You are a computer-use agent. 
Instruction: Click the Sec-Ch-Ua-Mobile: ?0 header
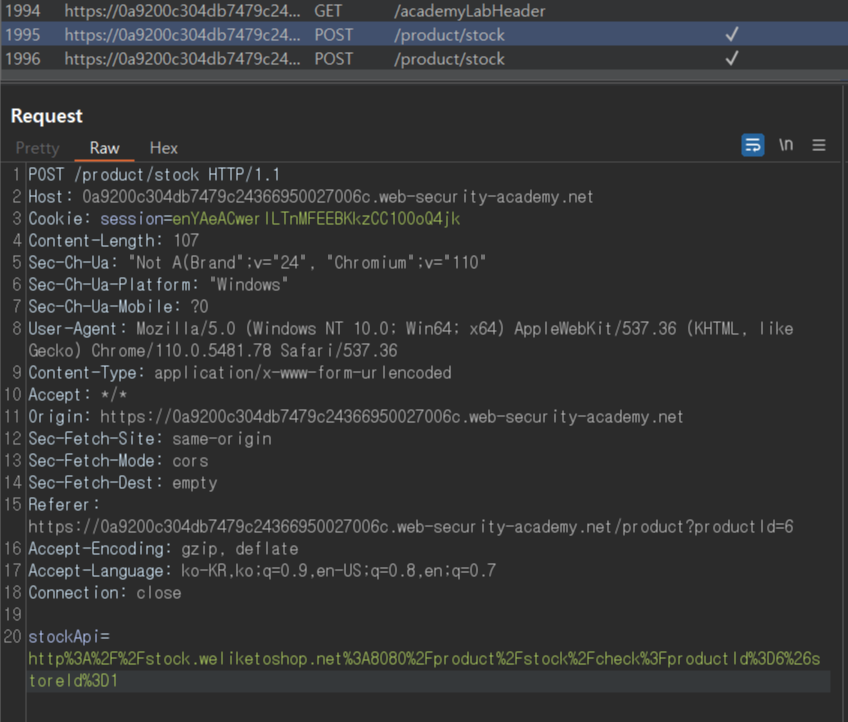[118, 307]
